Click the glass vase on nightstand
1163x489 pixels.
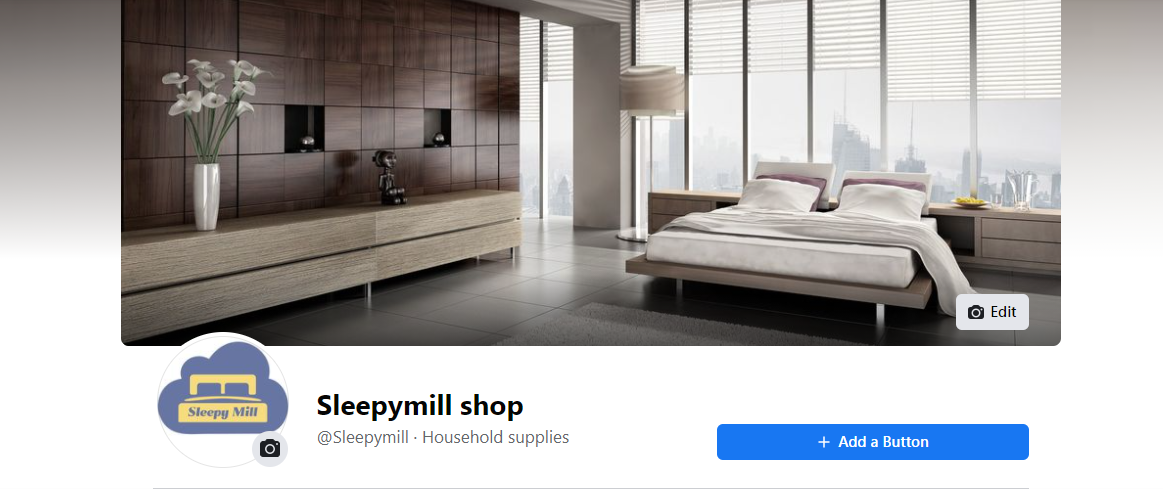pos(1022,188)
